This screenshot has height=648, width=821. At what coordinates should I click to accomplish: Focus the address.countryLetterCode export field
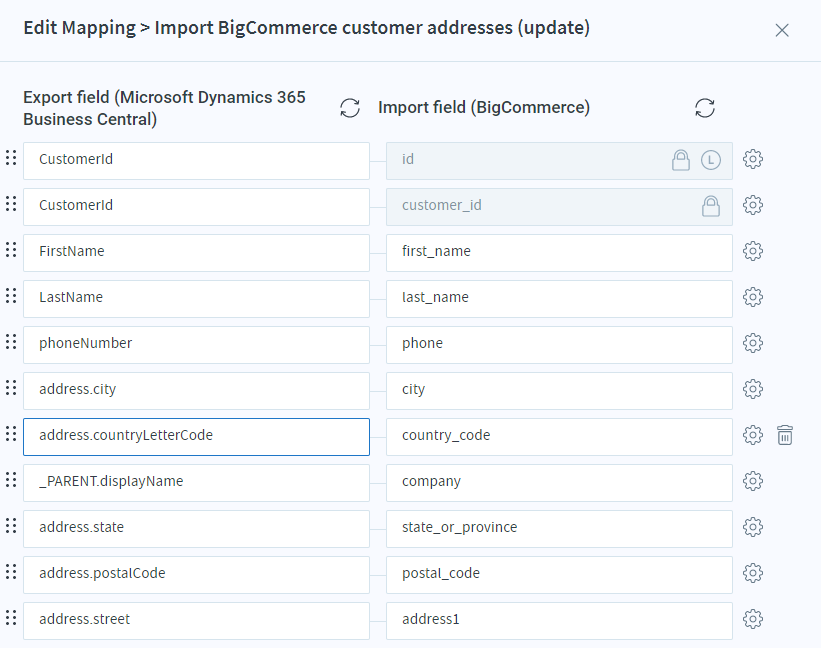[x=196, y=437]
